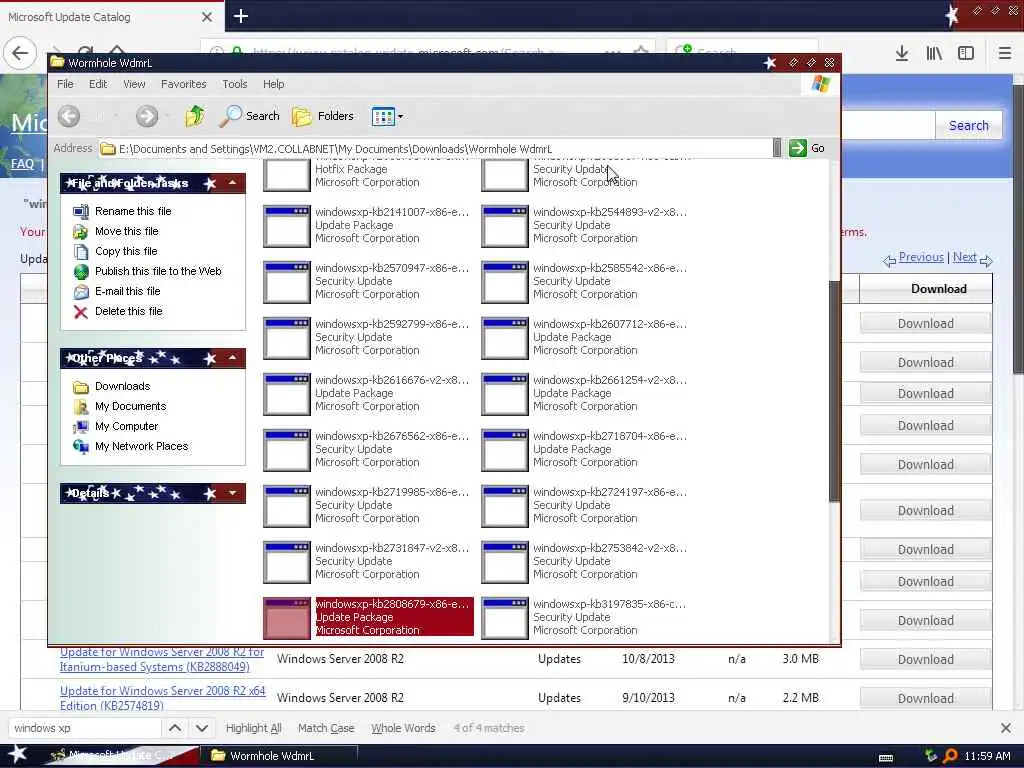Select windowsxp-kb2544893-v2 file icon
This screenshot has height=768, width=1024.
505,227
